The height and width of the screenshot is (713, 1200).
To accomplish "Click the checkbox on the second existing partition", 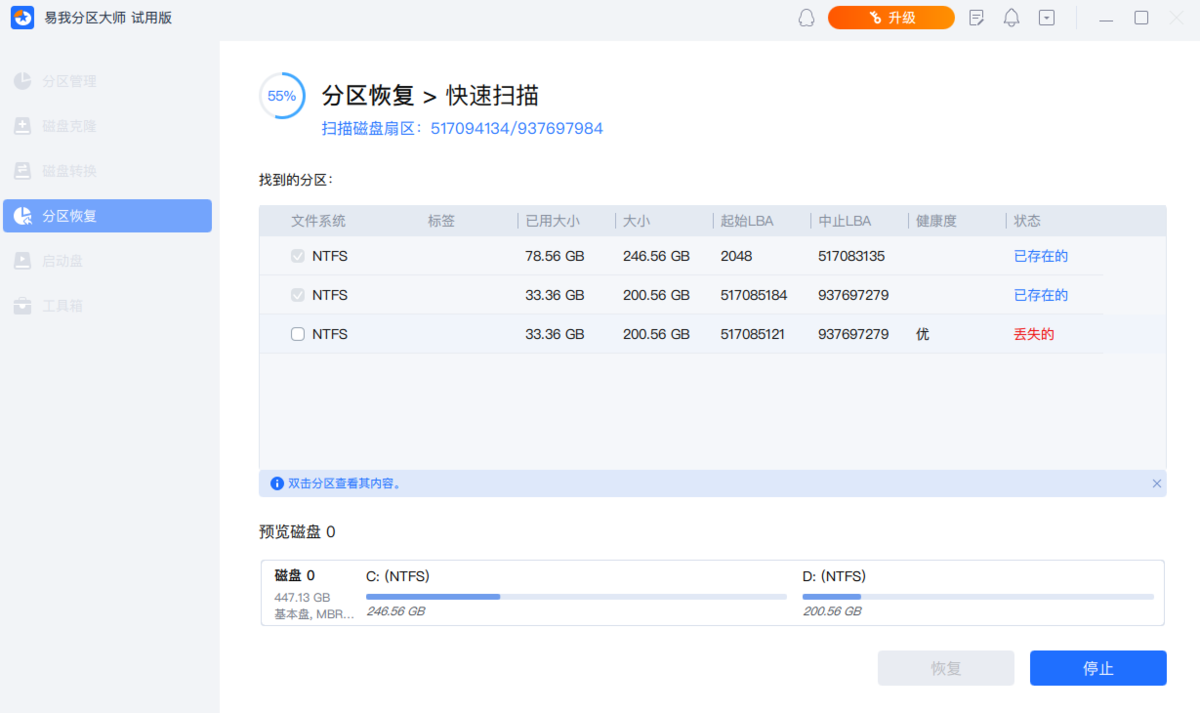I will pyautogui.click(x=297, y=295).
